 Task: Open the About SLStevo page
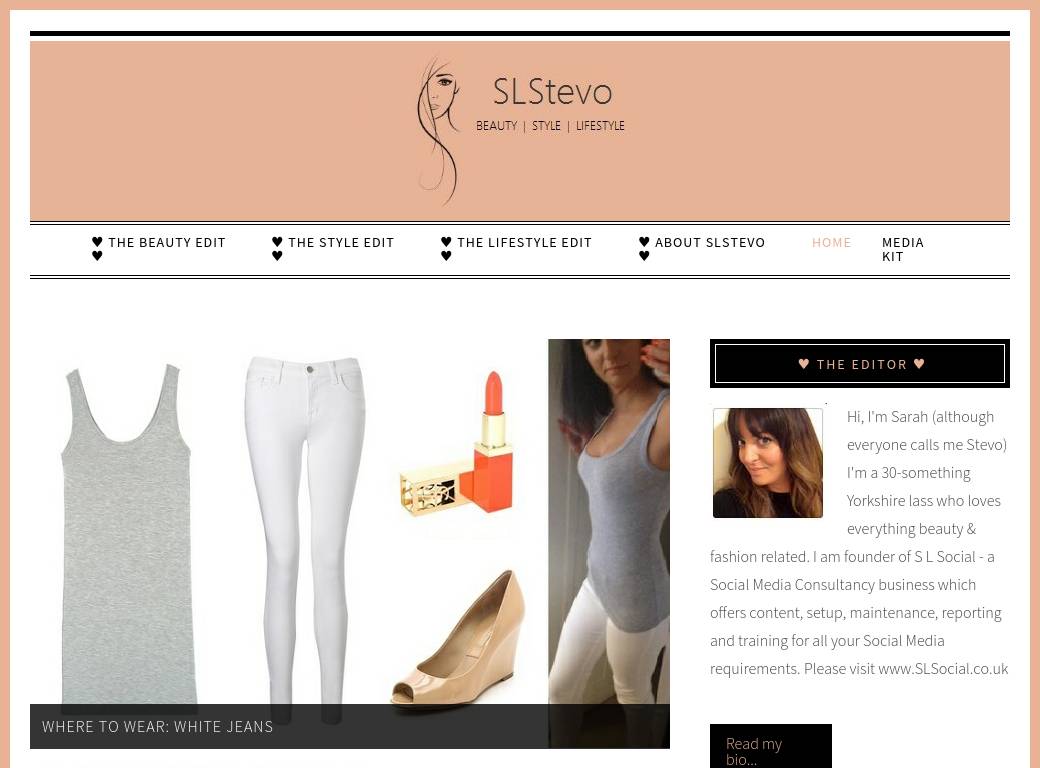[710, 243]
